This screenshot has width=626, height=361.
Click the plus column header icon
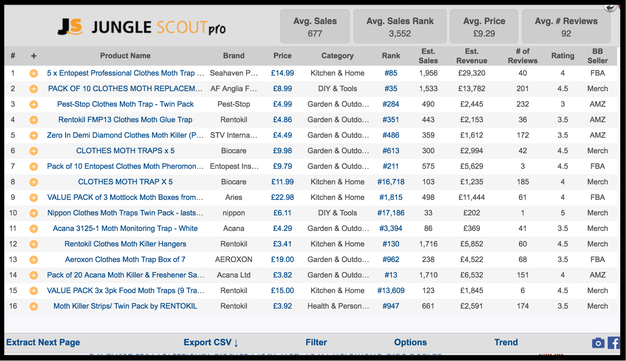point(34,56)
